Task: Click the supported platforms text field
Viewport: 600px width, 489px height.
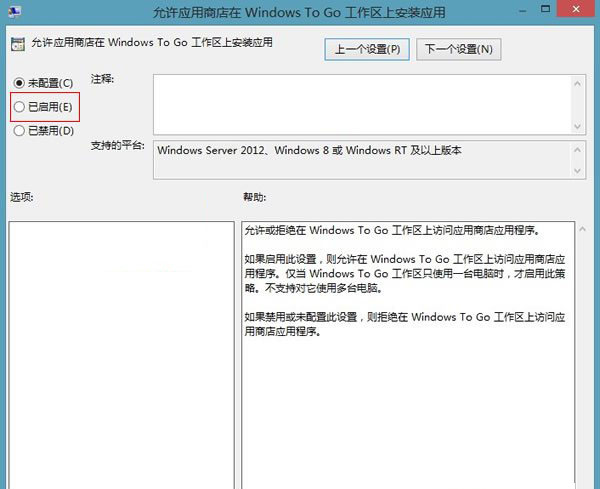Action: point(360,159)
